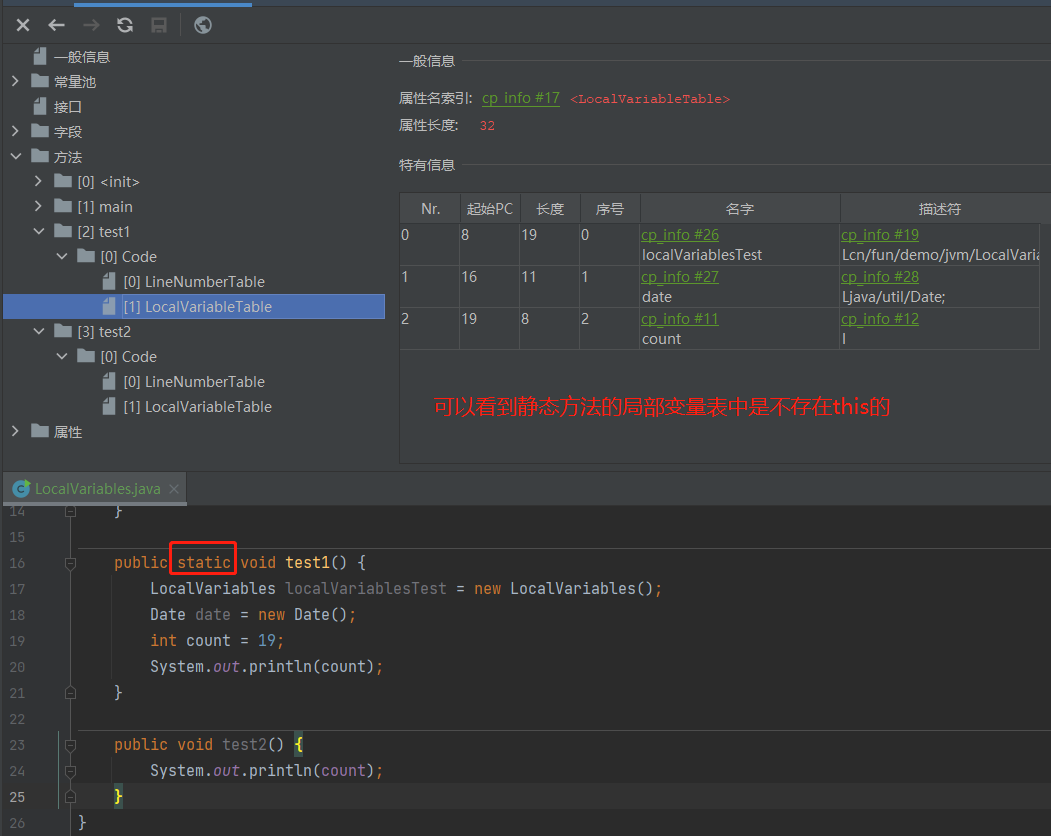Expand the 属性 tree node arrow

[x=15, y=431]
